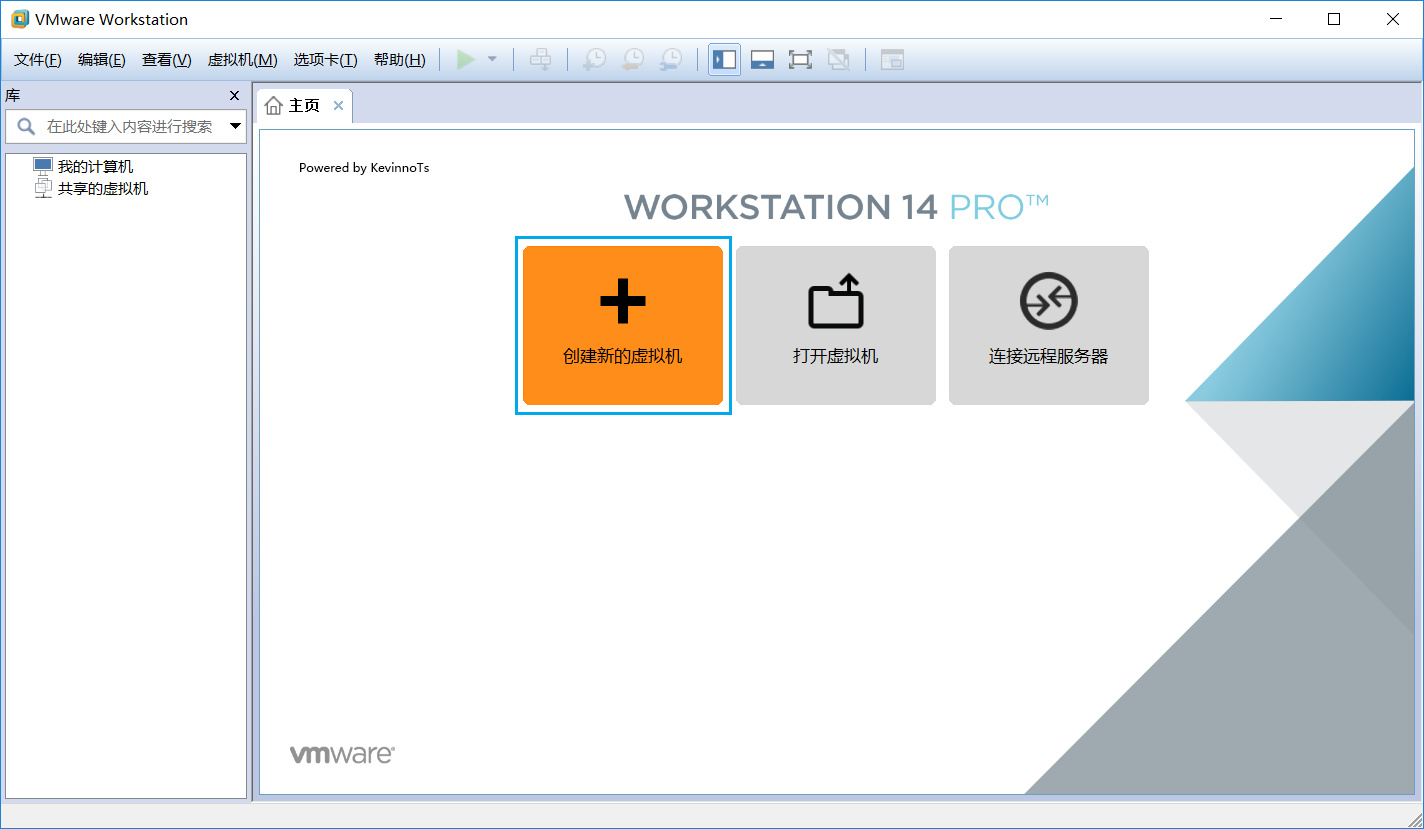Toggle the thumbnail bar view icon
Screen dimensions: 1424x829
pos(762,60)
